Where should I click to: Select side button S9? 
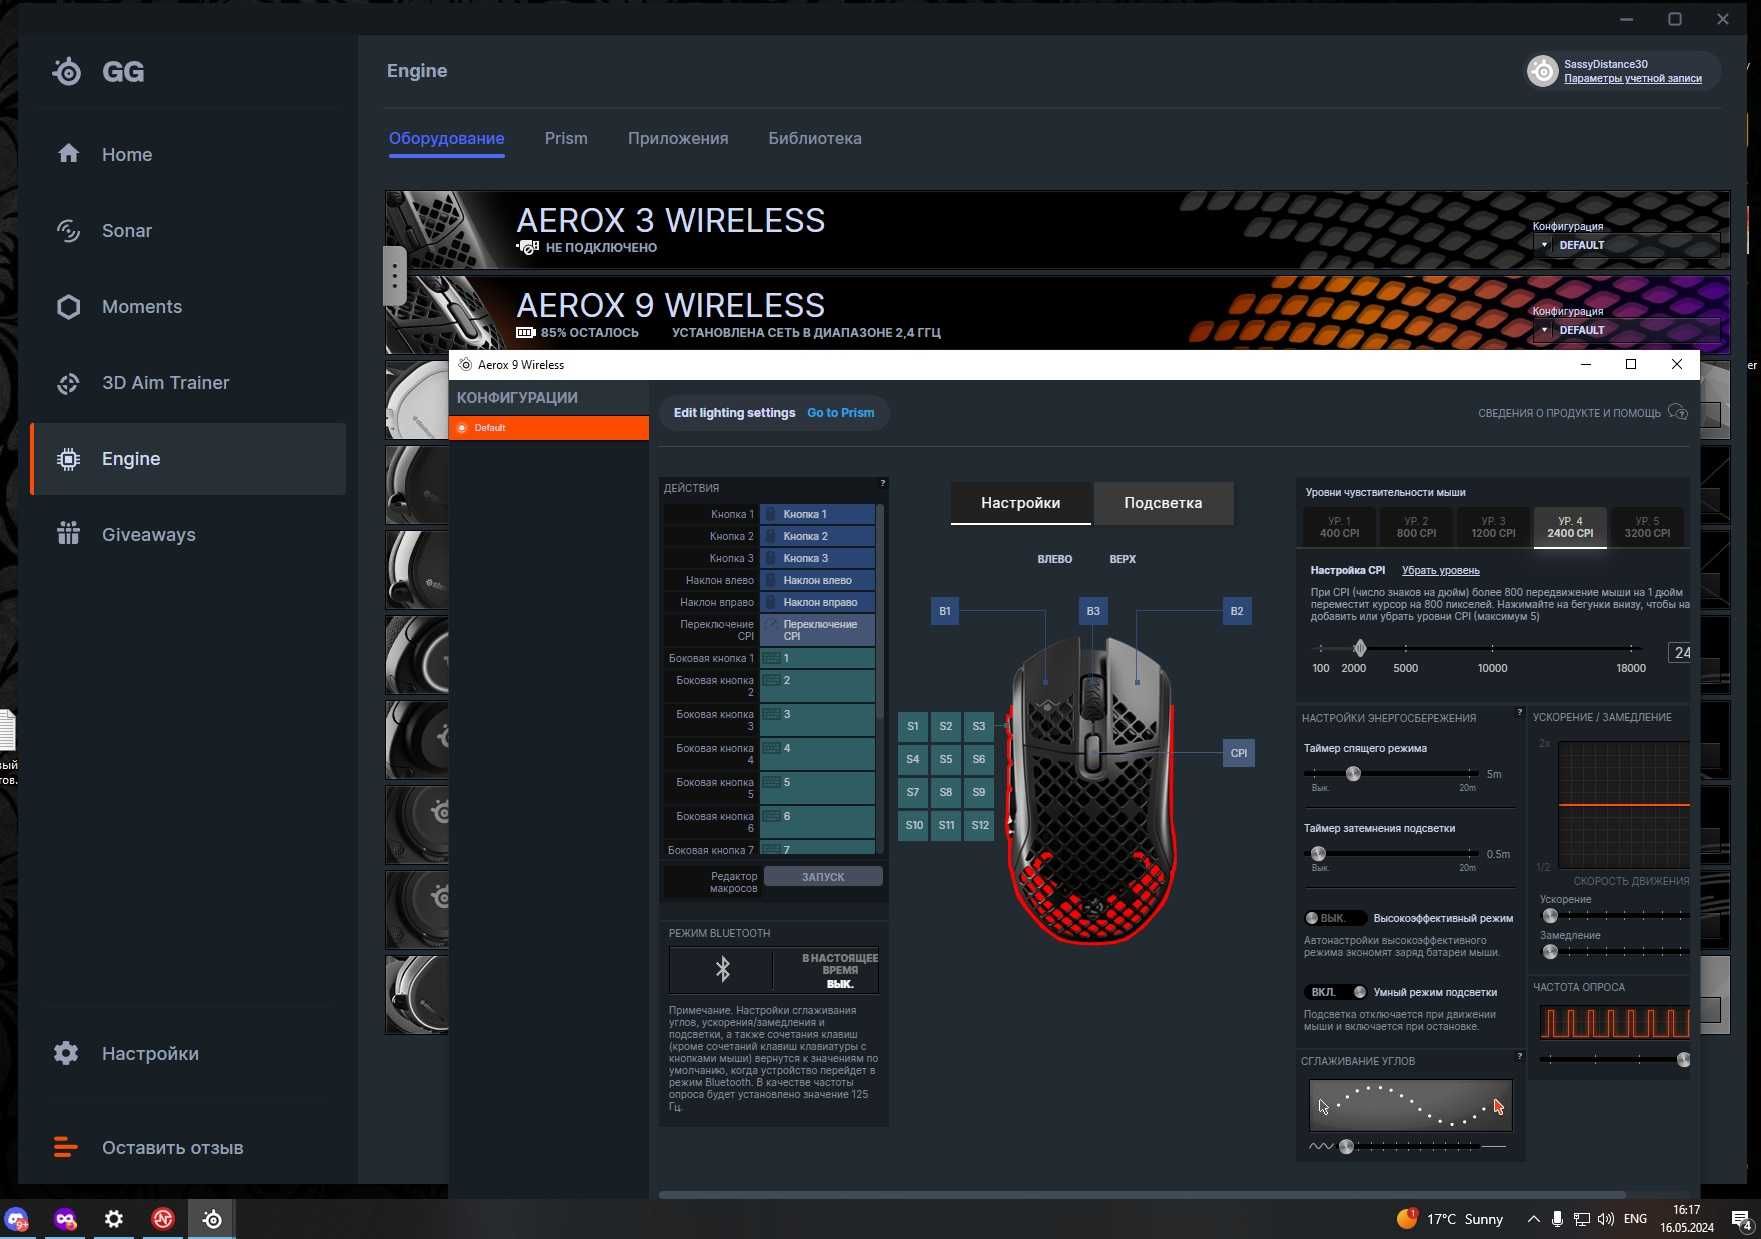[x=979, y=793]
